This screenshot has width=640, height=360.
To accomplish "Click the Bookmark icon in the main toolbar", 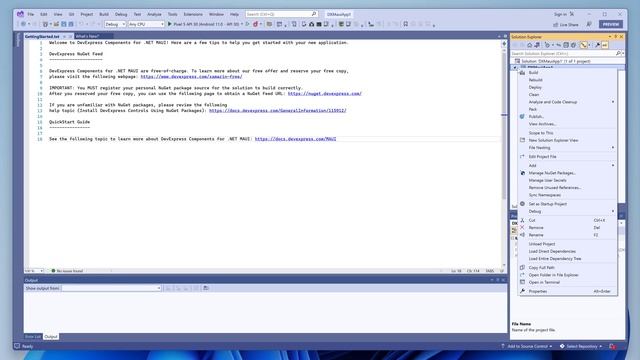I will point(405,24).
